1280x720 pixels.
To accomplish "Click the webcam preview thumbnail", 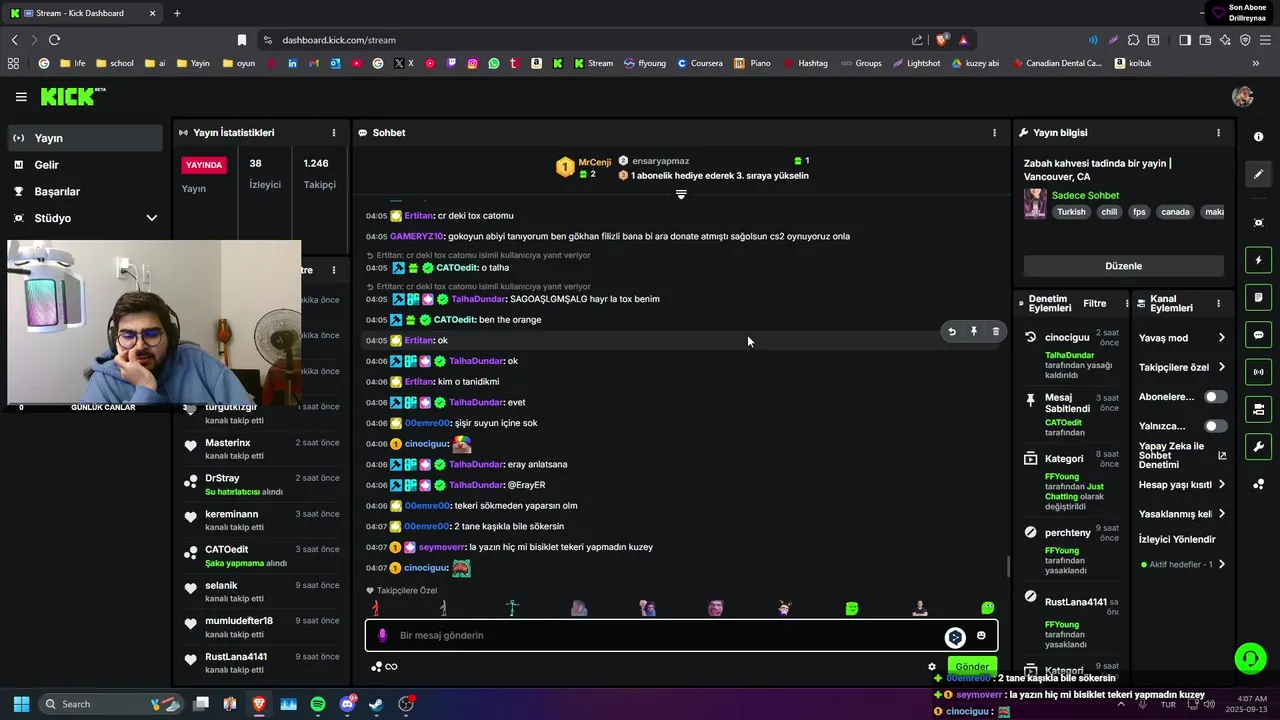I will pyautogui.click(x=154, y=322).
